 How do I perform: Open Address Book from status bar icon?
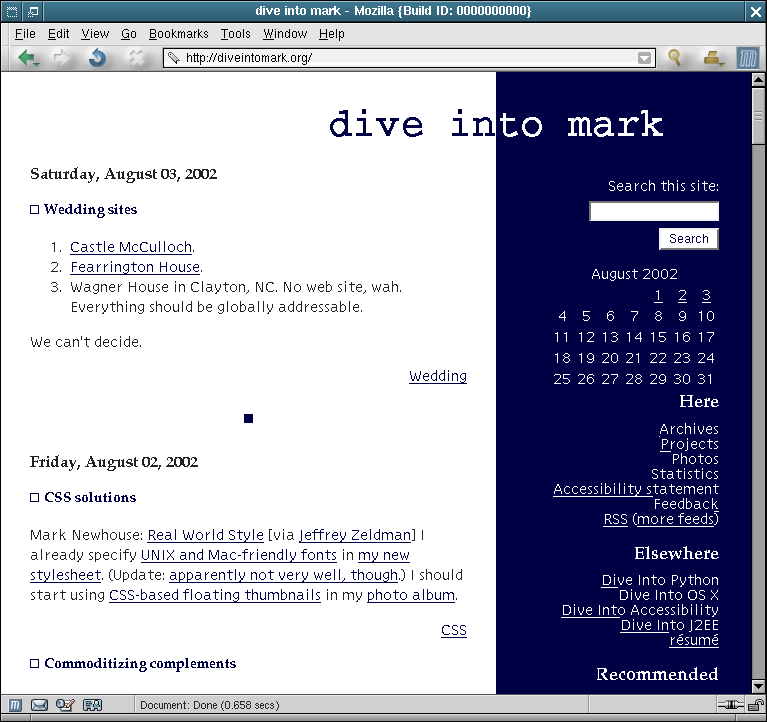click(92, 705)
